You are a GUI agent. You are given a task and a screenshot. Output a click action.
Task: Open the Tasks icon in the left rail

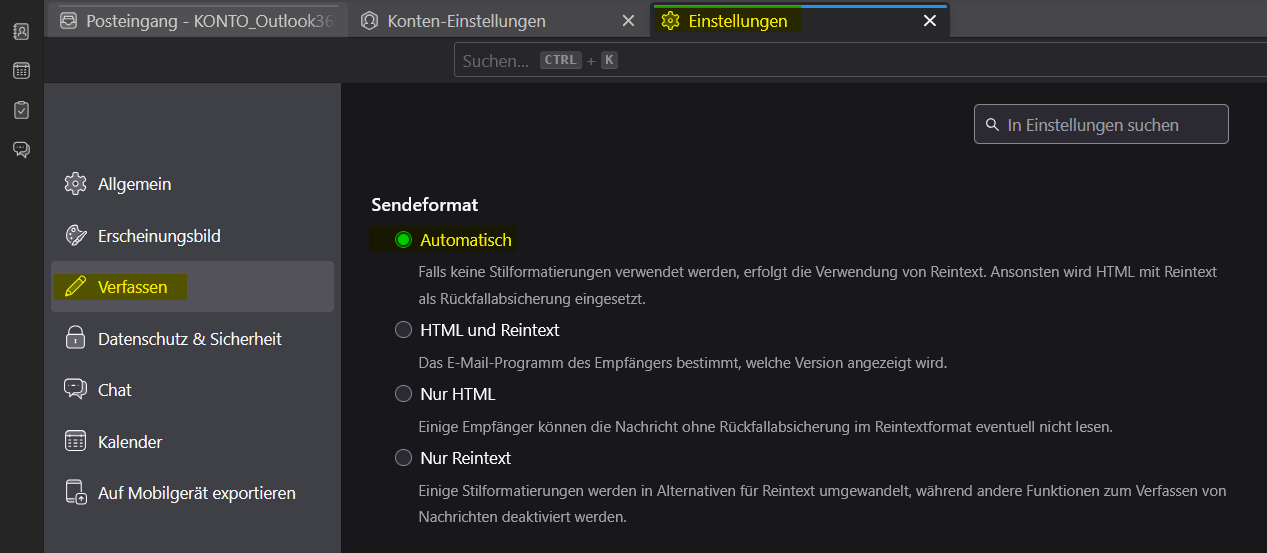(x=21, y=109)
